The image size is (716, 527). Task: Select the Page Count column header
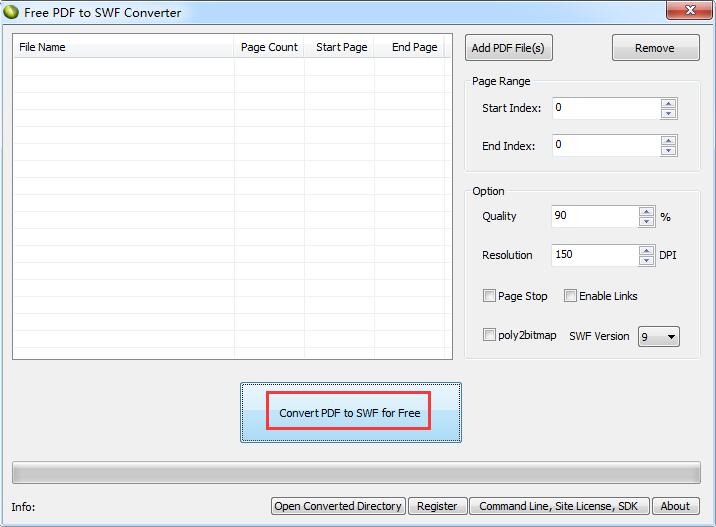(269, 47)
